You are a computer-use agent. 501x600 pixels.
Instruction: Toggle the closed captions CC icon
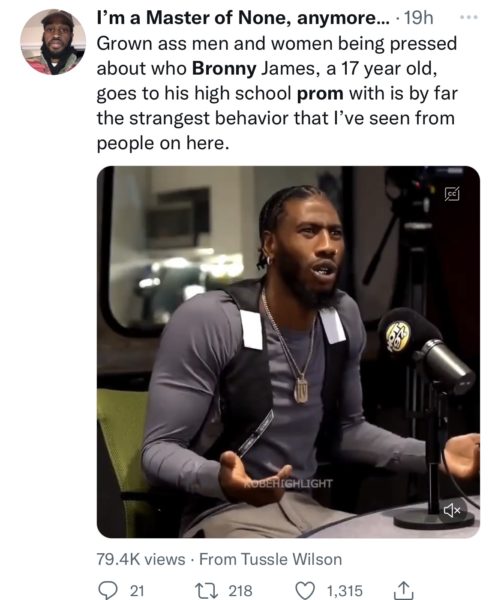[x=452, y=194]
